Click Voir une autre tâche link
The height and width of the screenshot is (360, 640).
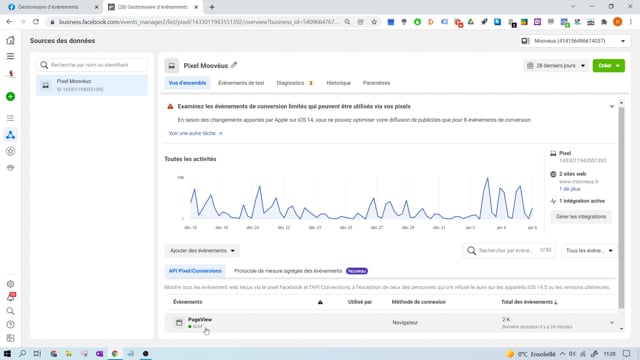196,133
